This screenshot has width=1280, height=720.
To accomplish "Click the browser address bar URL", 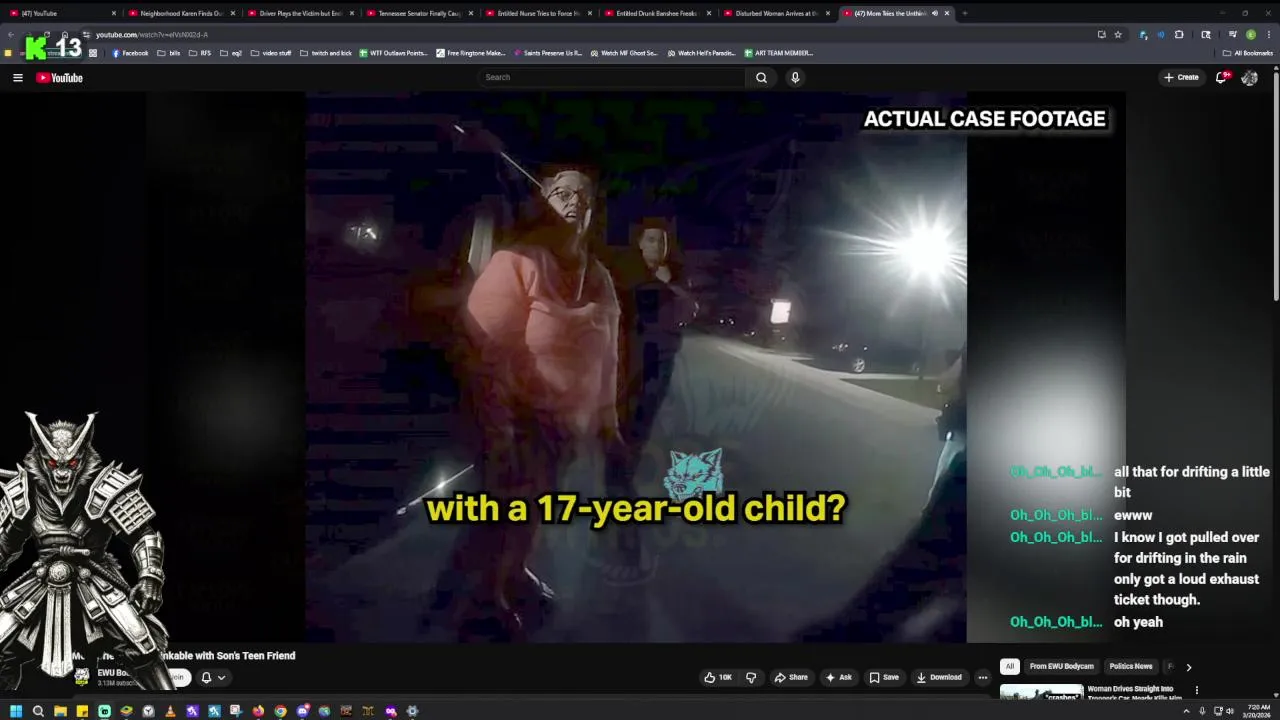I will coord(152,34).
